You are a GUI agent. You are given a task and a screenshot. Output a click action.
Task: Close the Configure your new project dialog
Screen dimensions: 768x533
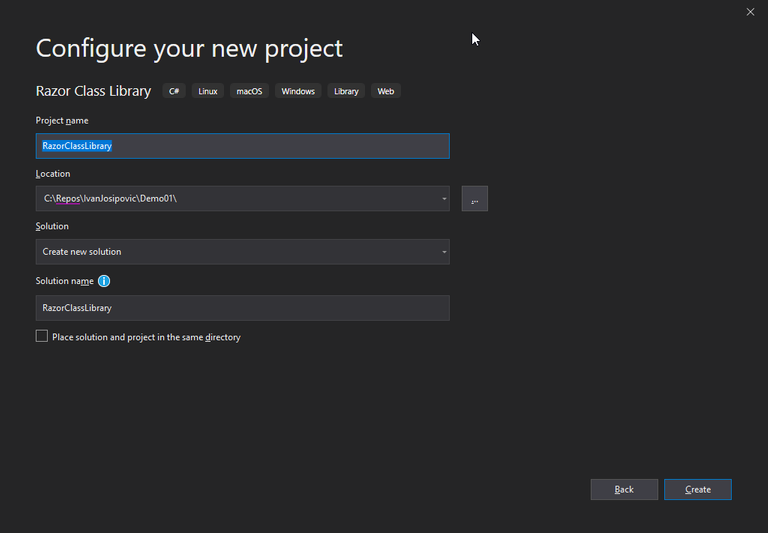(750, 12)
